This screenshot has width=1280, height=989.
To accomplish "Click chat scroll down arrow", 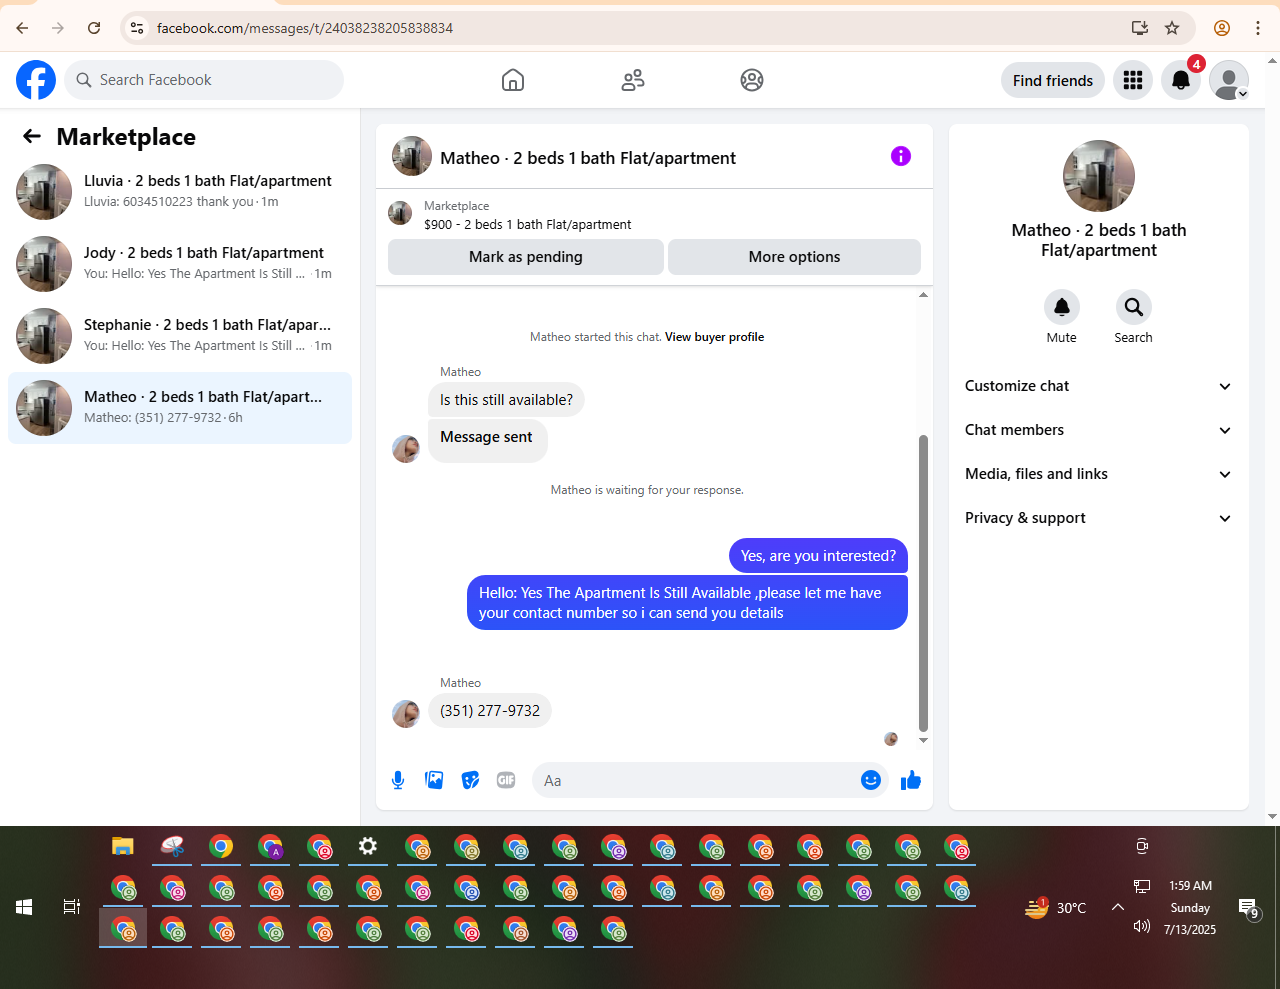I will pyautogui.click(x=923, y=740).
